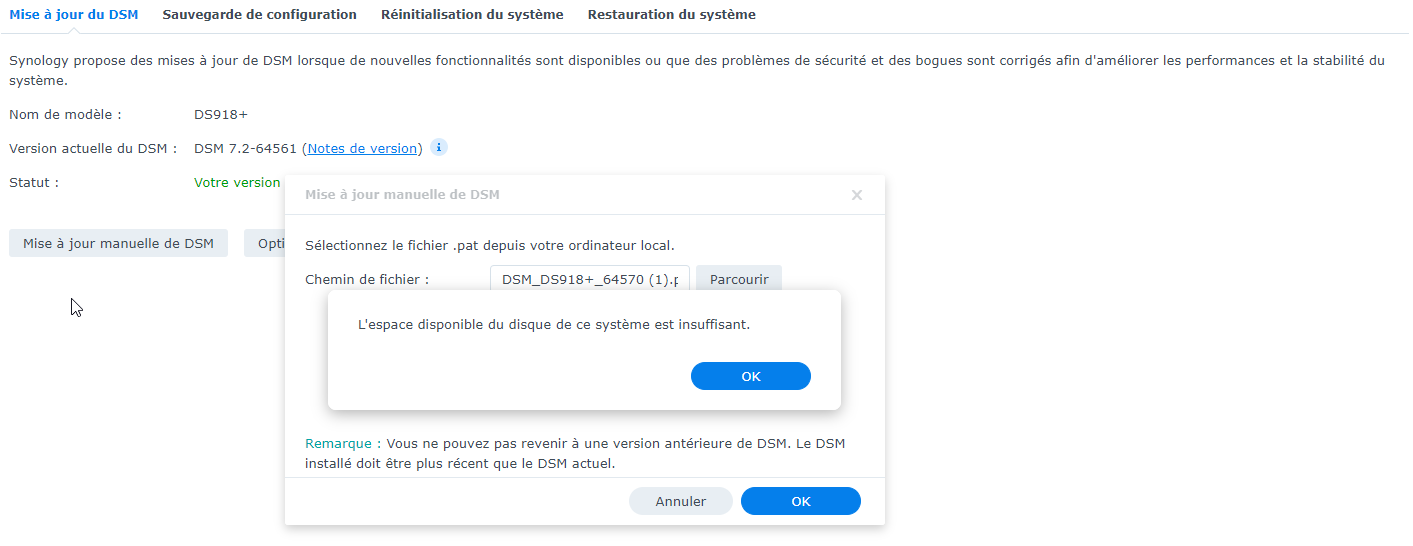Viewport: 1413px width, 546px height.
Task: Confirm the manual update dialog with its OK button
Action: point(800,501)
